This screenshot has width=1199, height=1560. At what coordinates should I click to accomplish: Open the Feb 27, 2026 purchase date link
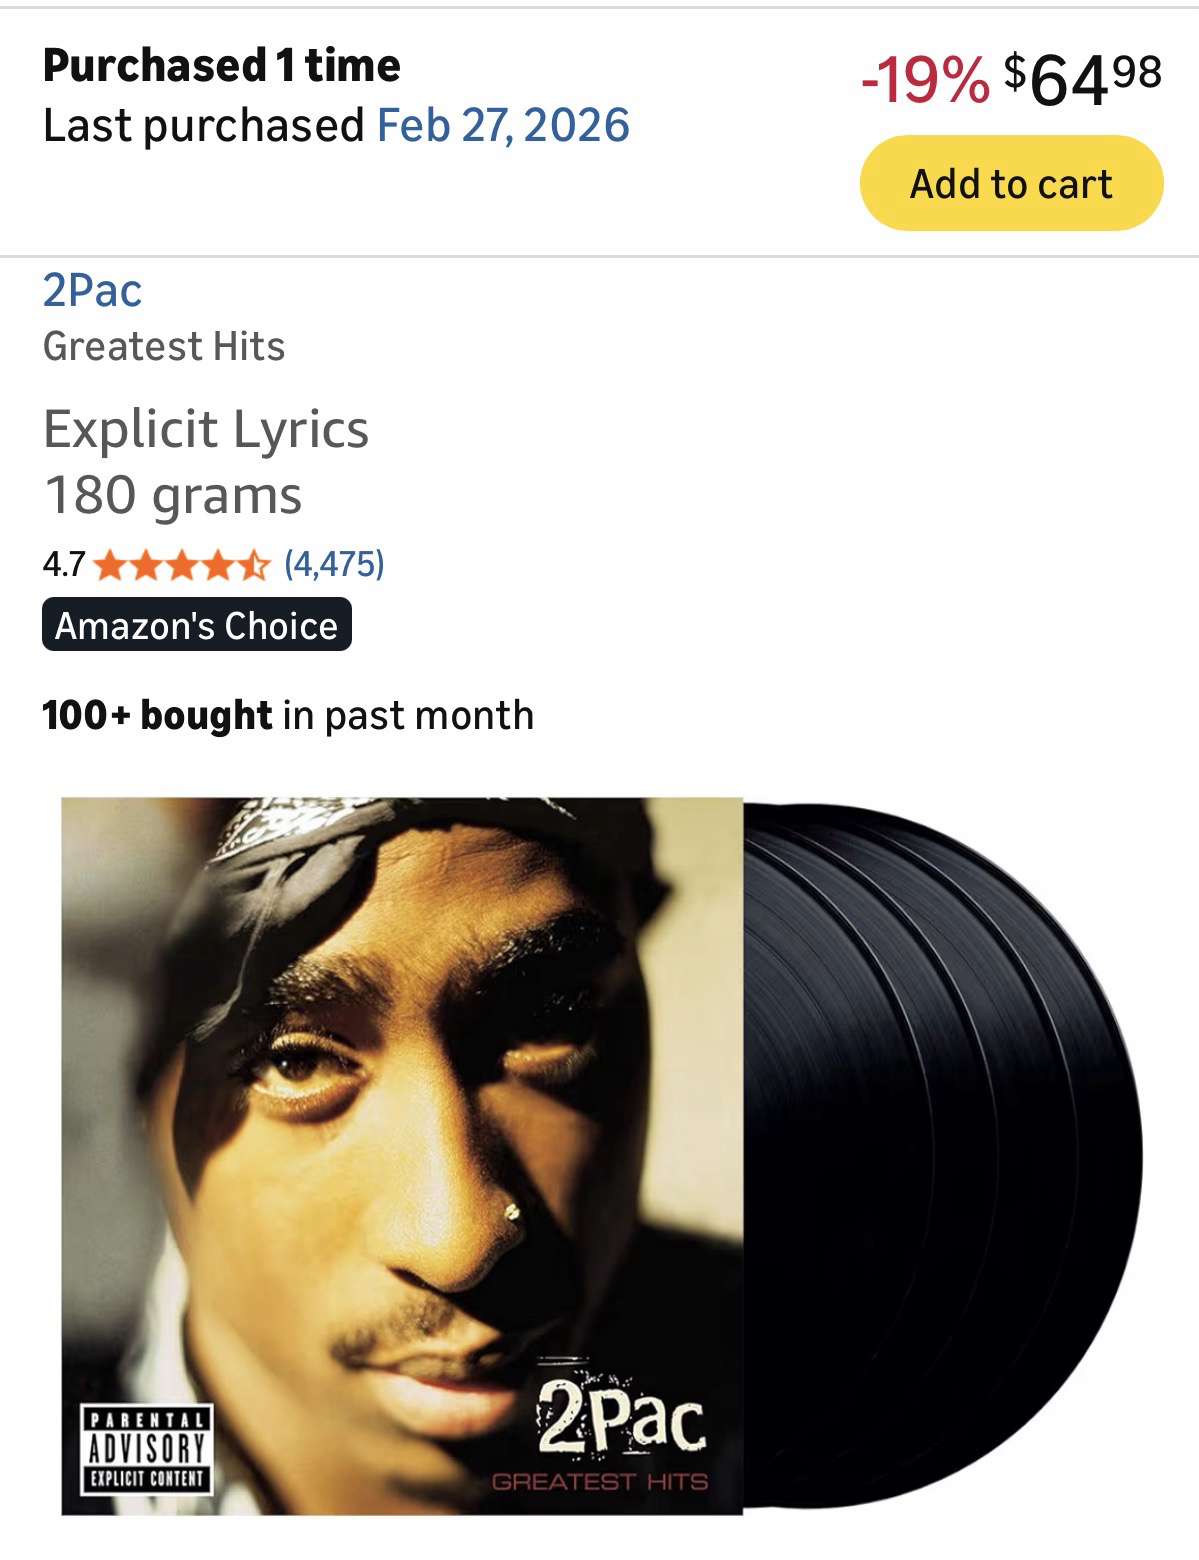(x=503, y=125)
